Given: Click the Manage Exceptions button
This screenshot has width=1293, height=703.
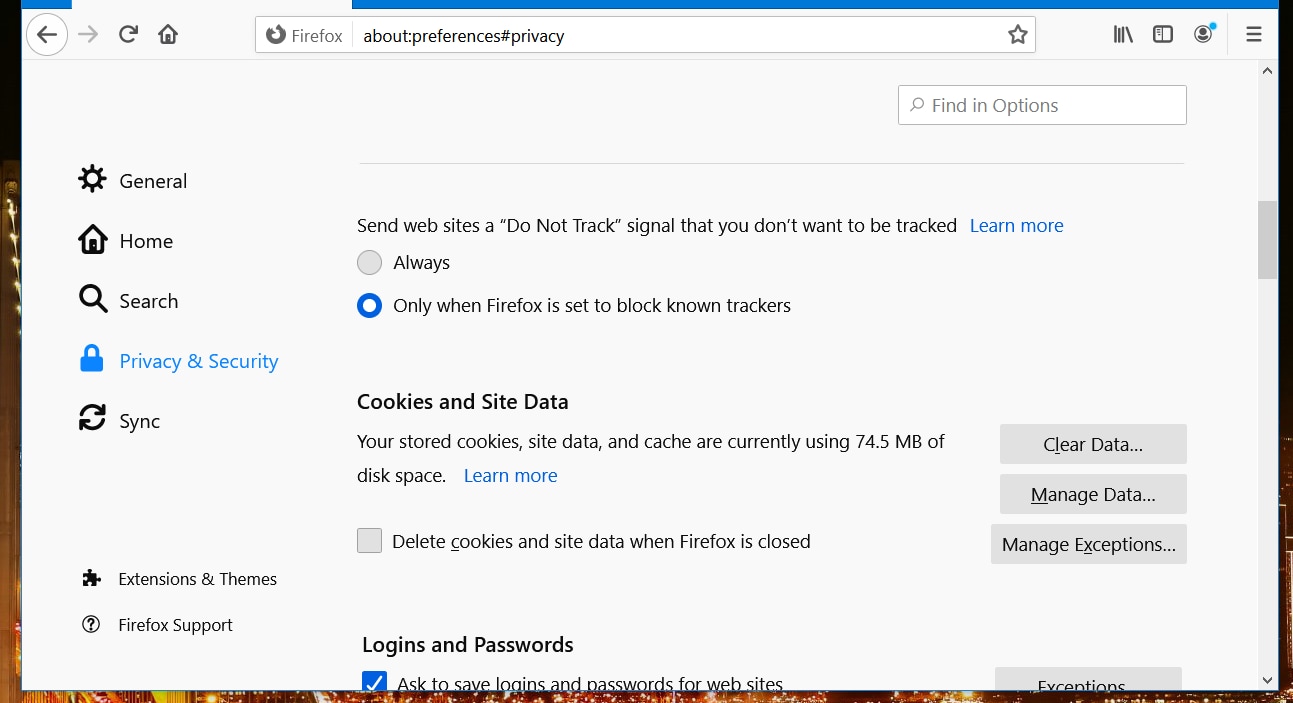Looking at the screenshot, I should [x=1088, y=544].
